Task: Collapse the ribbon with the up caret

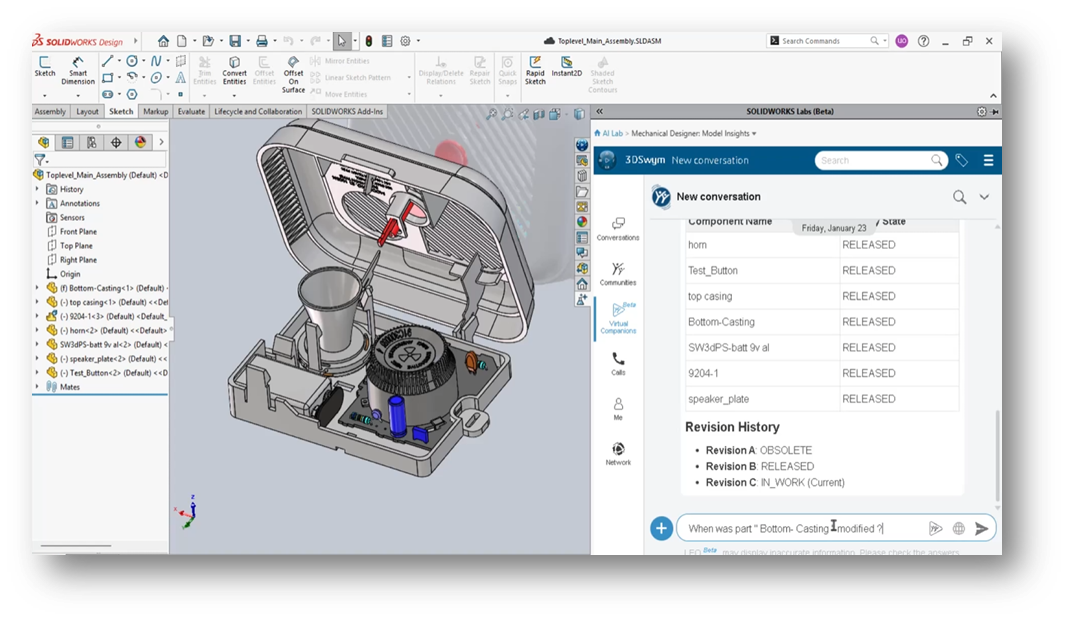Action: 993,96
